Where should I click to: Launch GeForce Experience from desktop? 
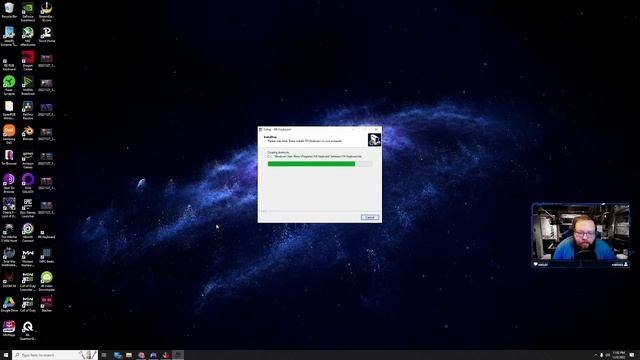[x=28, y=11]
